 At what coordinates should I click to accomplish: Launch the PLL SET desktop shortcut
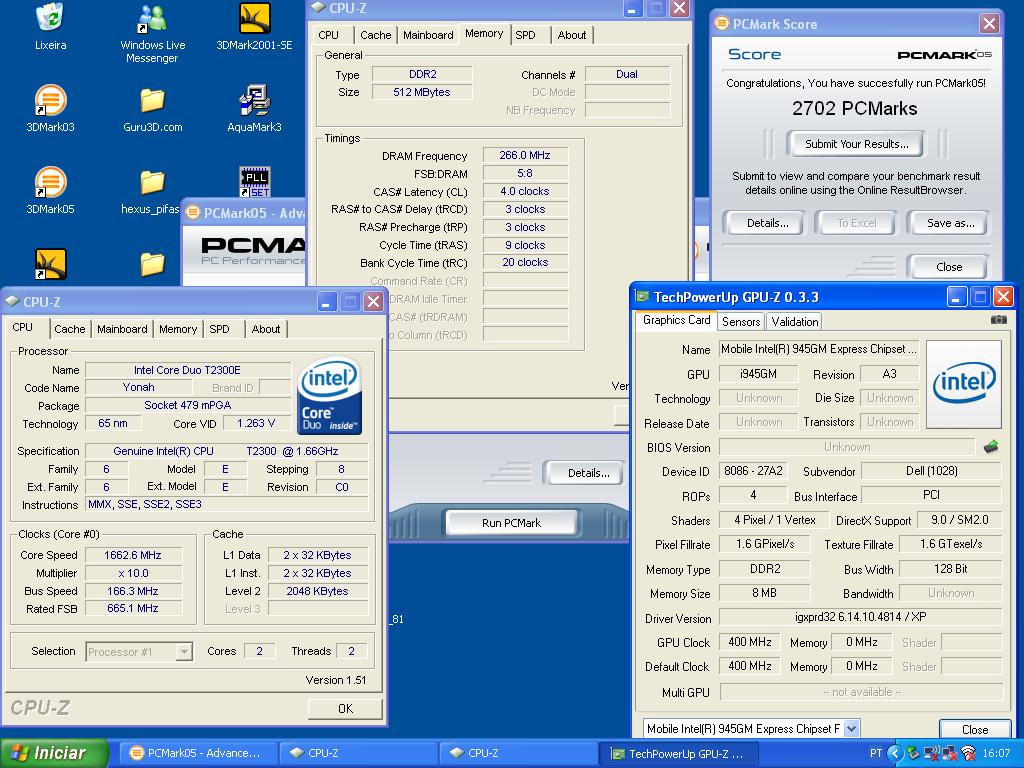(x=255, y=182)
